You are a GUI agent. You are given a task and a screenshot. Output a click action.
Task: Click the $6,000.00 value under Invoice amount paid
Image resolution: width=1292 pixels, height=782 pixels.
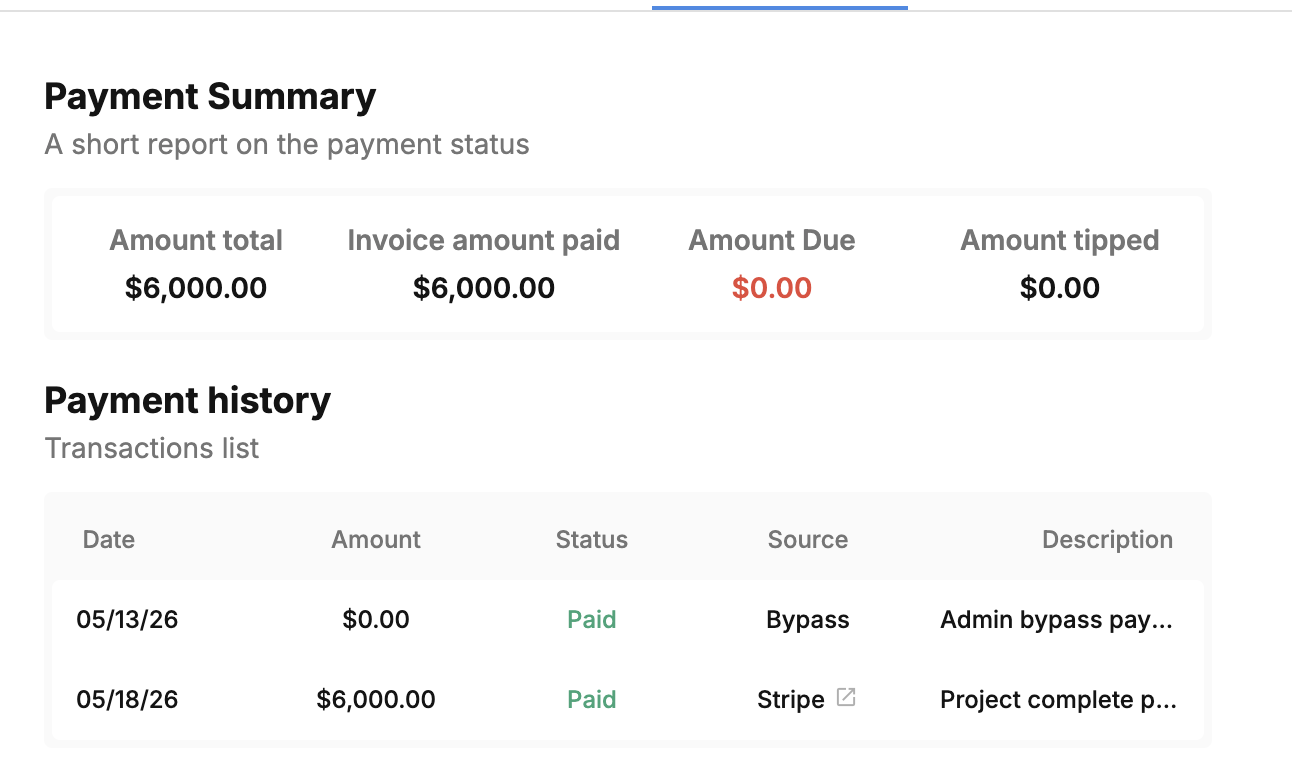point(484,289)
